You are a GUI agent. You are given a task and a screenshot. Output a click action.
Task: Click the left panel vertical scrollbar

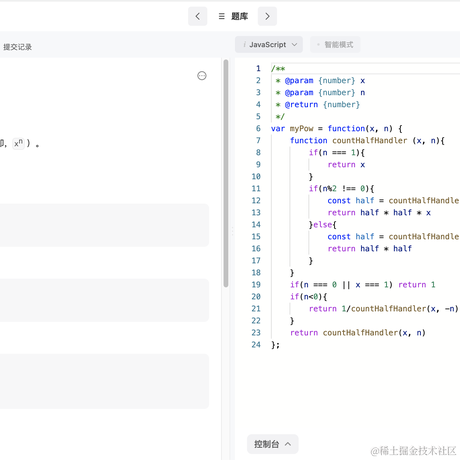tap(226, 173)
